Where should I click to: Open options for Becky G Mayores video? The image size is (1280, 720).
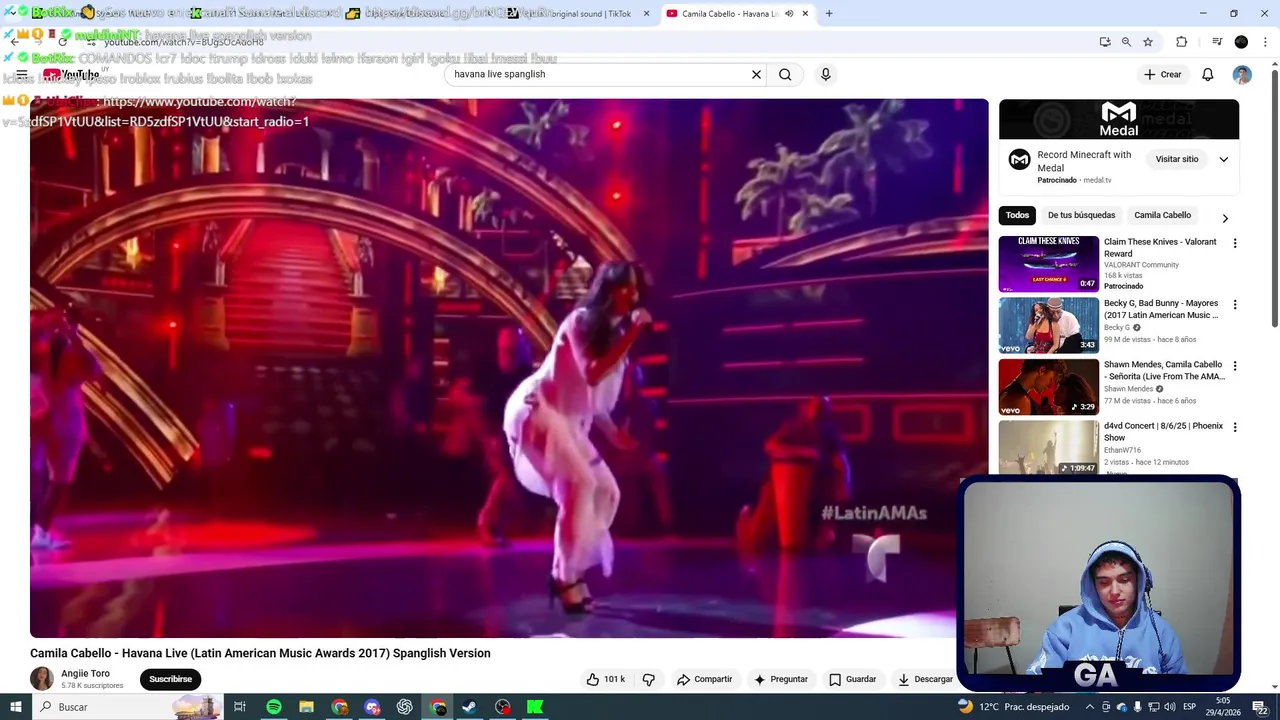(x=1235, y=304)
